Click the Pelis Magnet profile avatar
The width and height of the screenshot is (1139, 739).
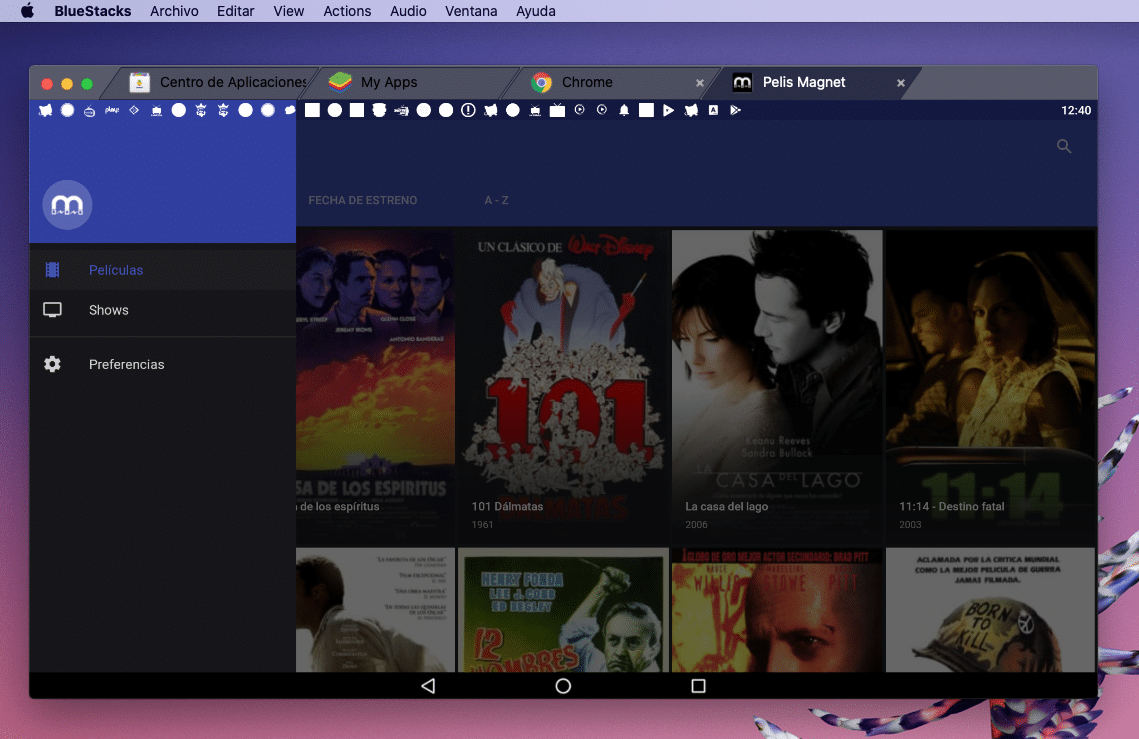[x=66, y=204]
